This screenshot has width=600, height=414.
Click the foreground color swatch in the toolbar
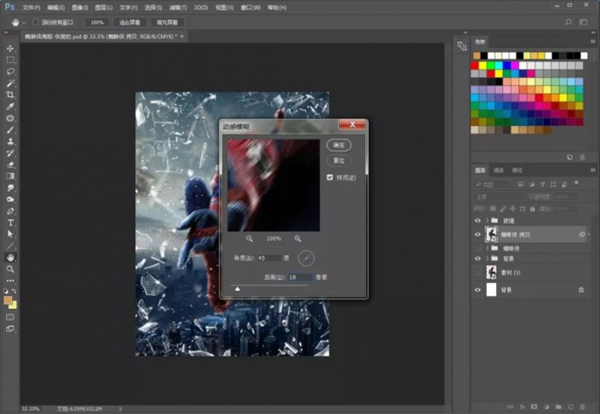click(x=9, y=297)
